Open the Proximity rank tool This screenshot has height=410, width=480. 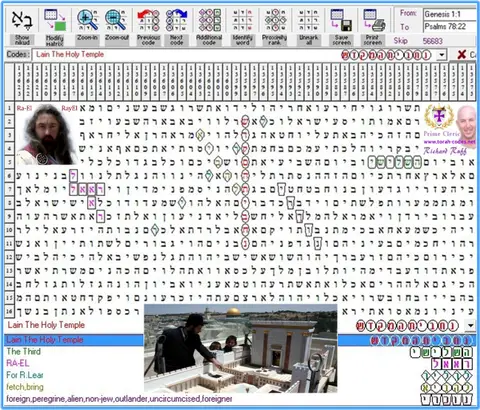(x=275, y=20)
